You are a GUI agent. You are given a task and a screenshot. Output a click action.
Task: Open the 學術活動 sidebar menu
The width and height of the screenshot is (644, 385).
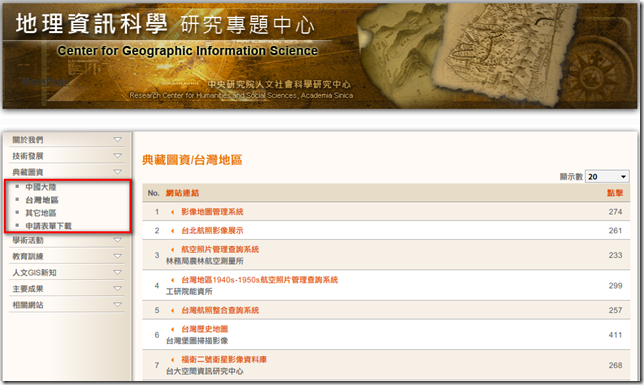[28, 240]
